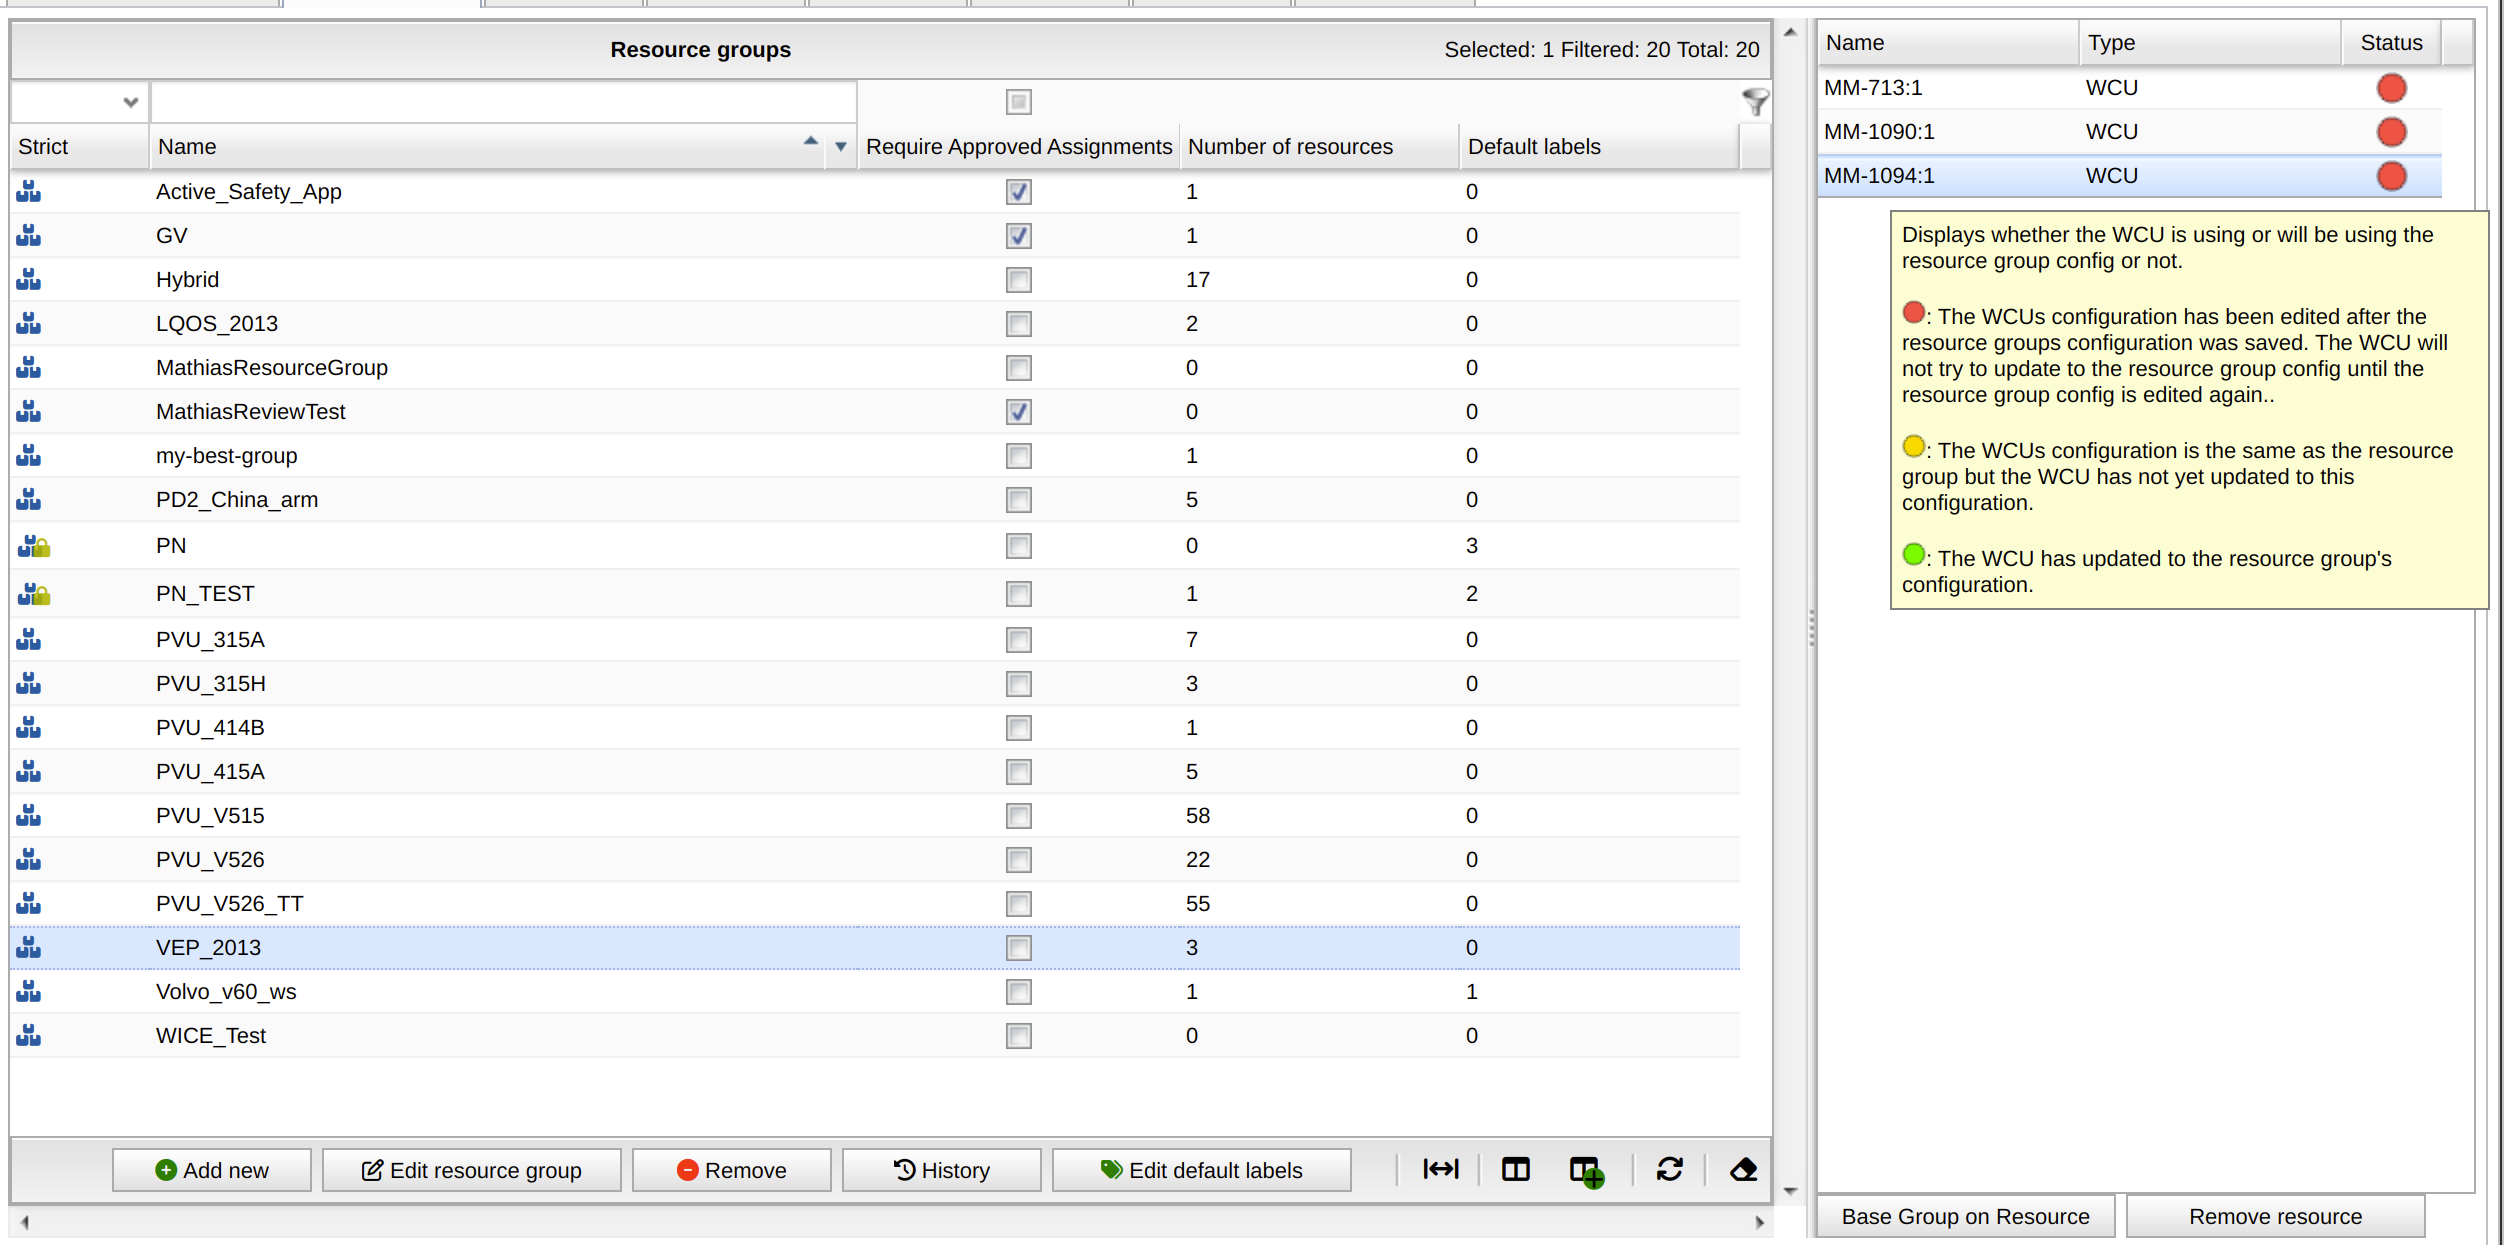Click the Name column ascending sort arrow
The image size is (2504, 1245).
coord(810,142)
